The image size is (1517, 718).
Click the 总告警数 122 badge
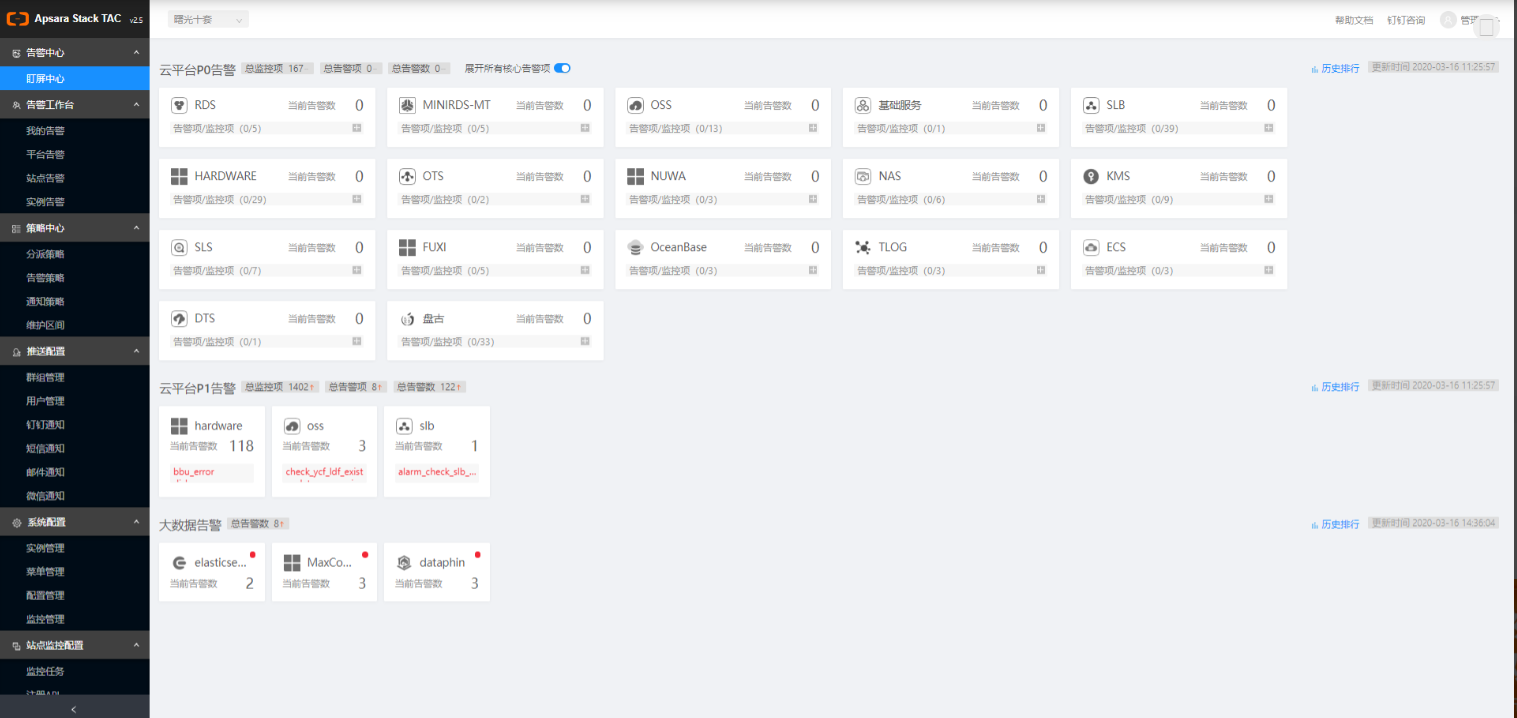(x=430, y=387)
